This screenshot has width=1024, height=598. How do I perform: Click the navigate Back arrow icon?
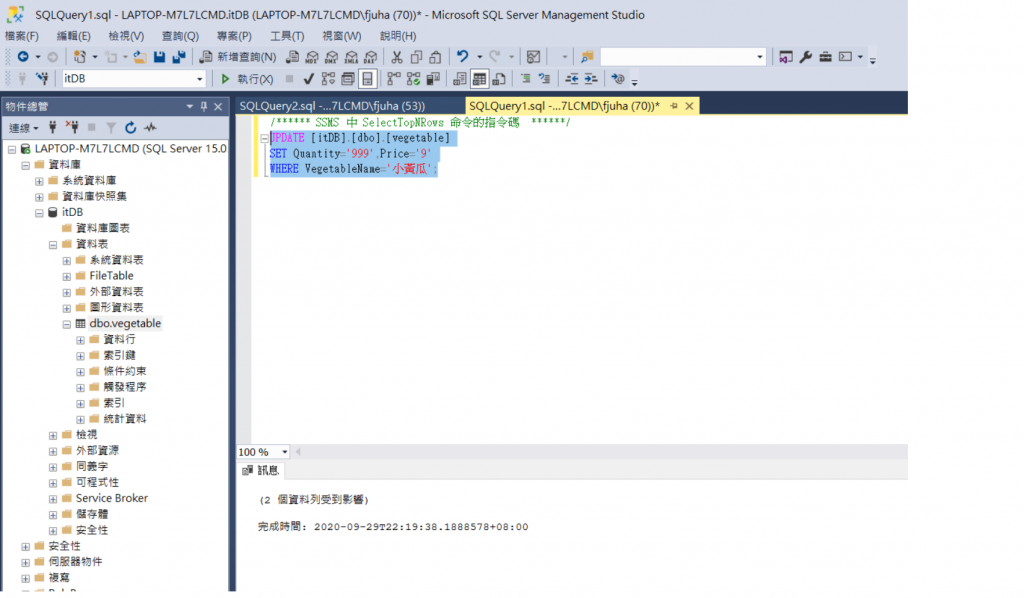pyautogui.click(x=23, y=57)
